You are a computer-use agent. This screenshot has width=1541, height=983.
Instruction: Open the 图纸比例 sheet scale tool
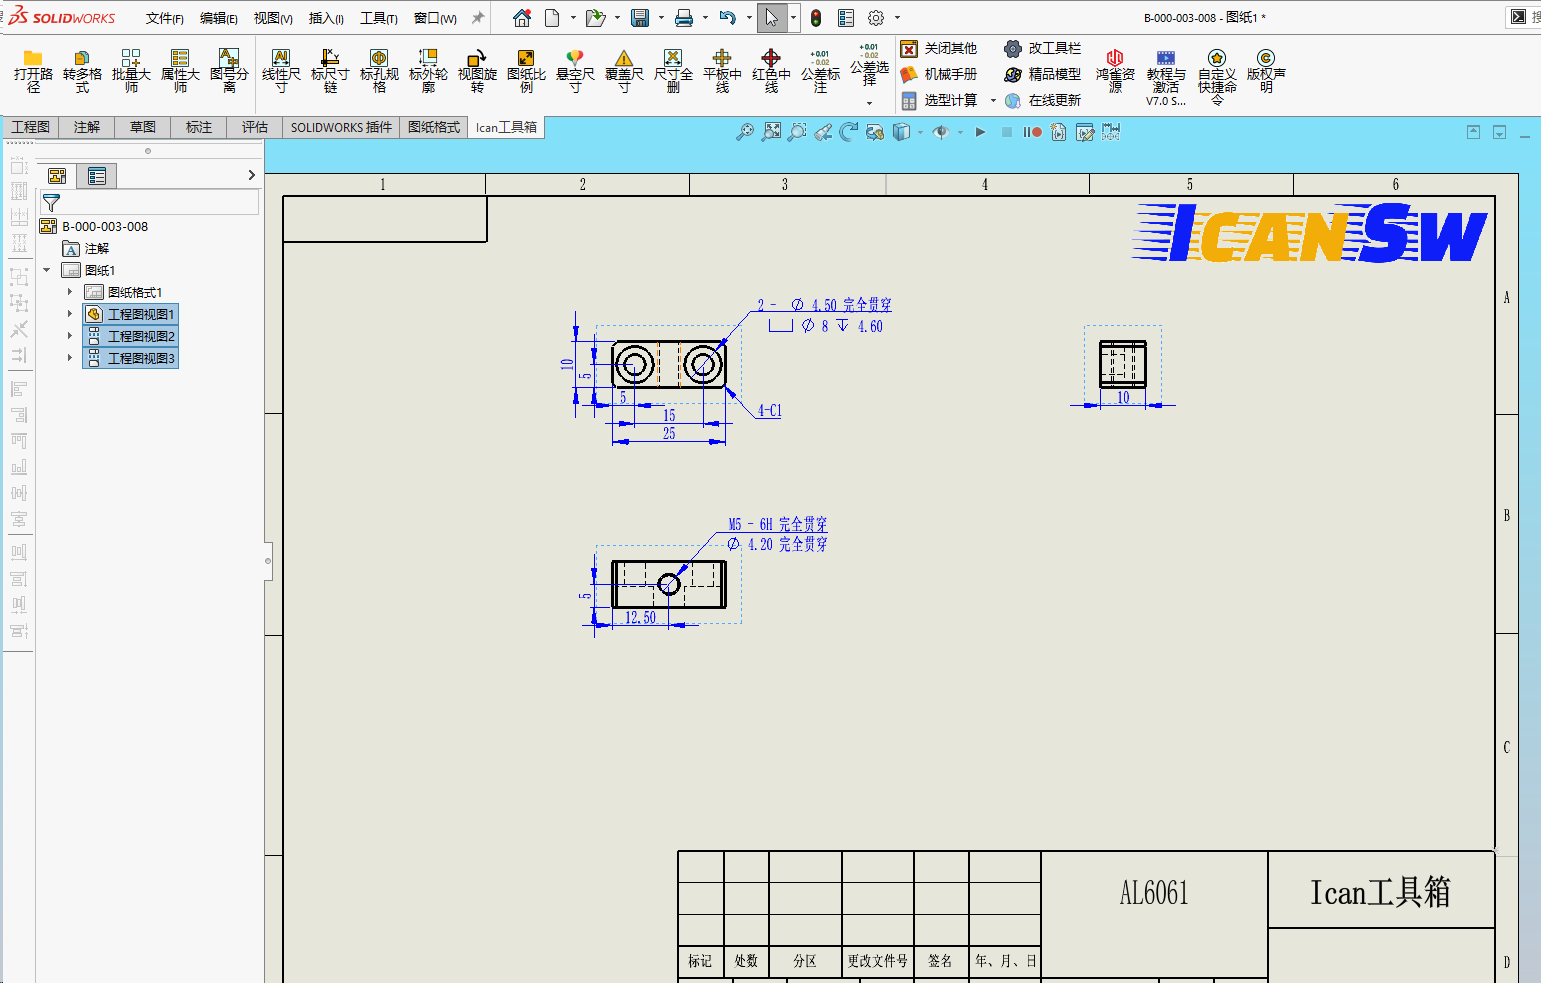point(526,70)
